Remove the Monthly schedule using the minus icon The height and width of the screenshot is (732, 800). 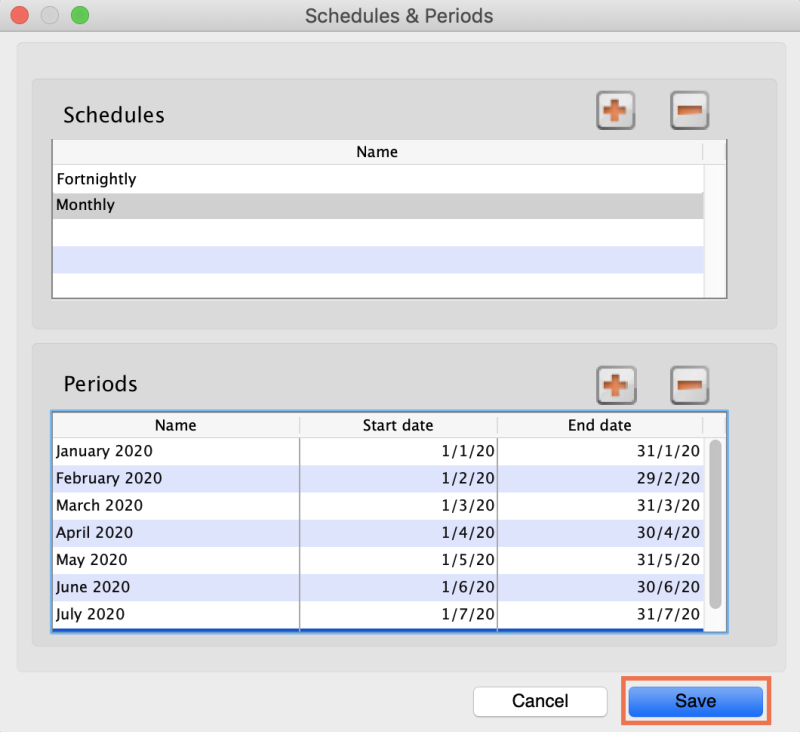(689, 110)
